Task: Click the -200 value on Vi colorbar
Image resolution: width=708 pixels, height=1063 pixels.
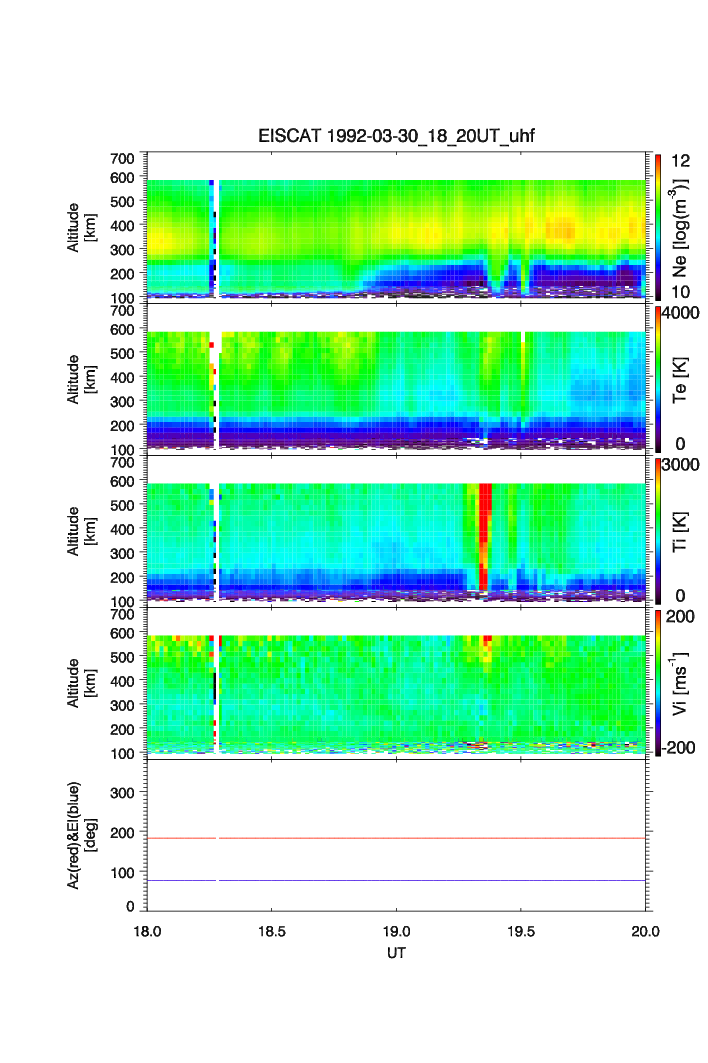Action: 679,748
